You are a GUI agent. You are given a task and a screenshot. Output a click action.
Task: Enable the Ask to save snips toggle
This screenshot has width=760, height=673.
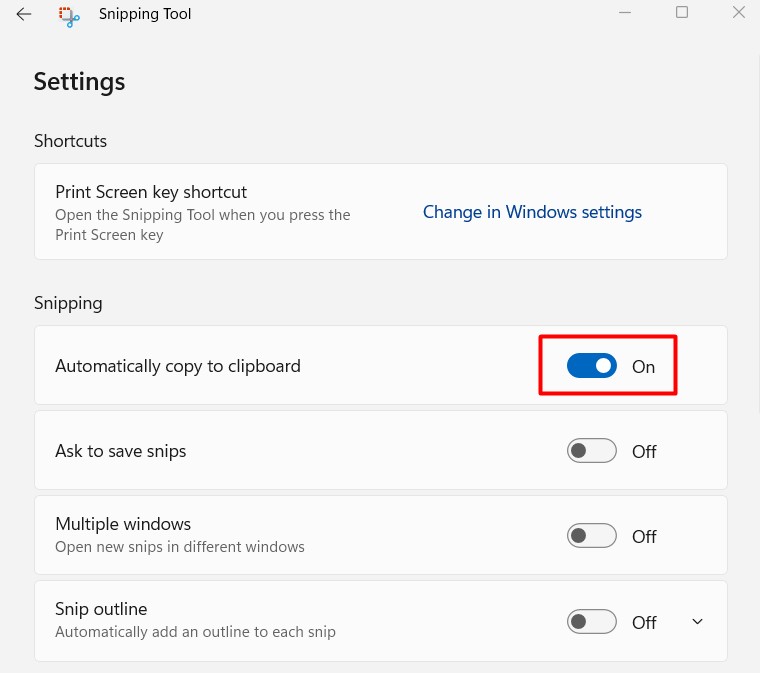[x=591, y=451]
